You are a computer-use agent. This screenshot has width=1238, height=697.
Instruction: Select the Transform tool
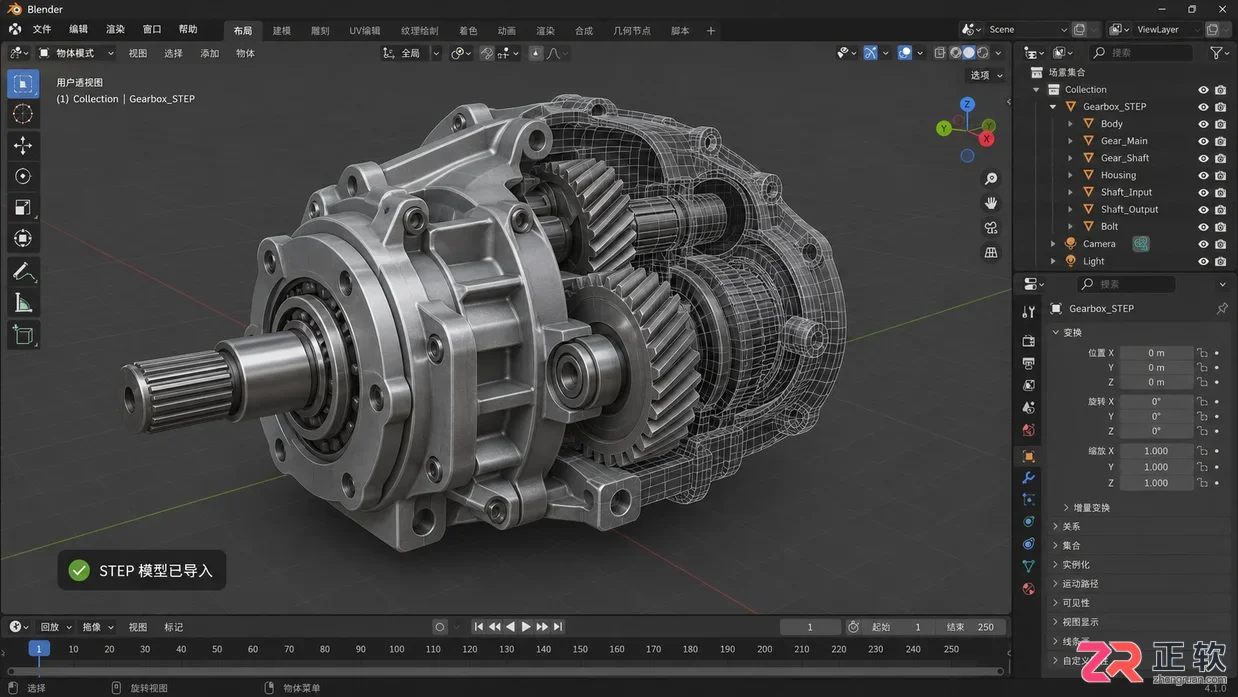(x=23, y=239)
